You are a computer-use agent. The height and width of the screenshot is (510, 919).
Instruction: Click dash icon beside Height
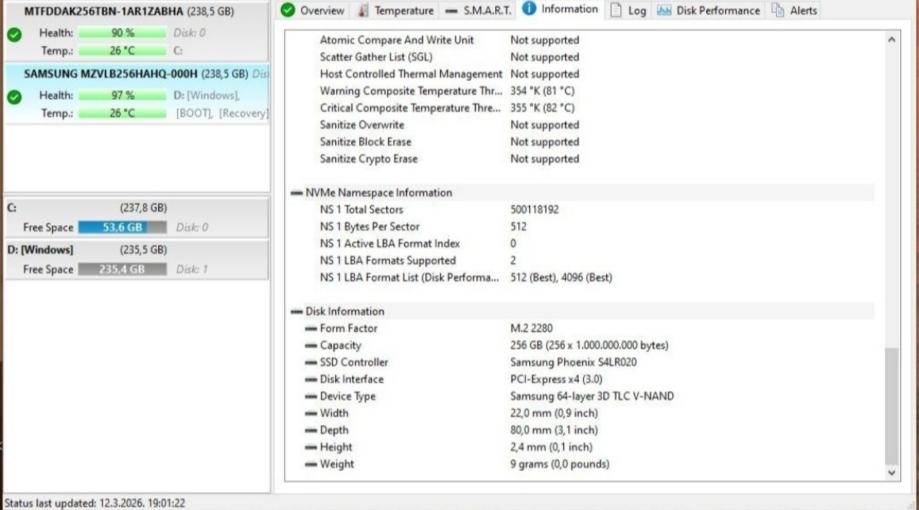click(x=311, y=447)
